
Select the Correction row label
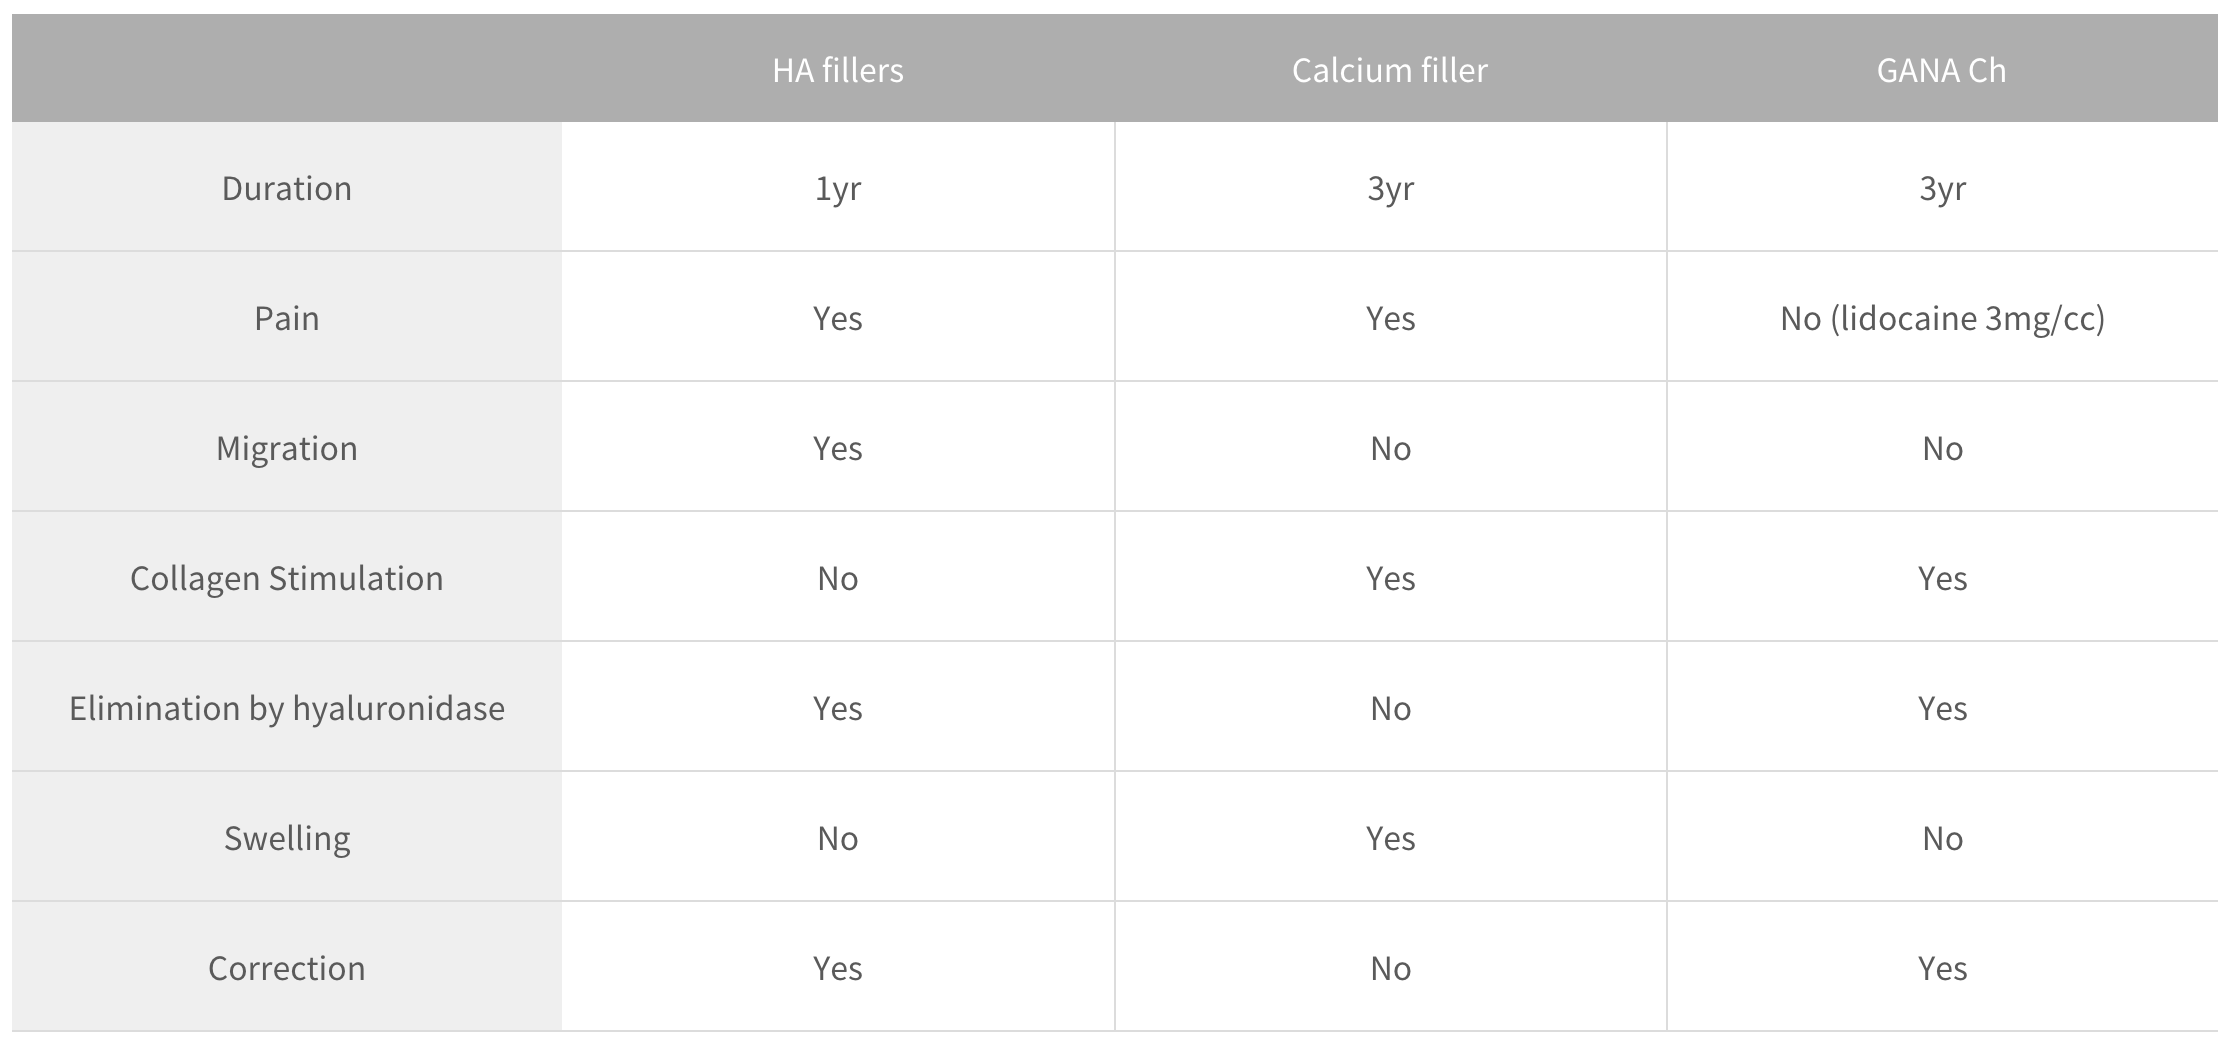pos(287,968)
